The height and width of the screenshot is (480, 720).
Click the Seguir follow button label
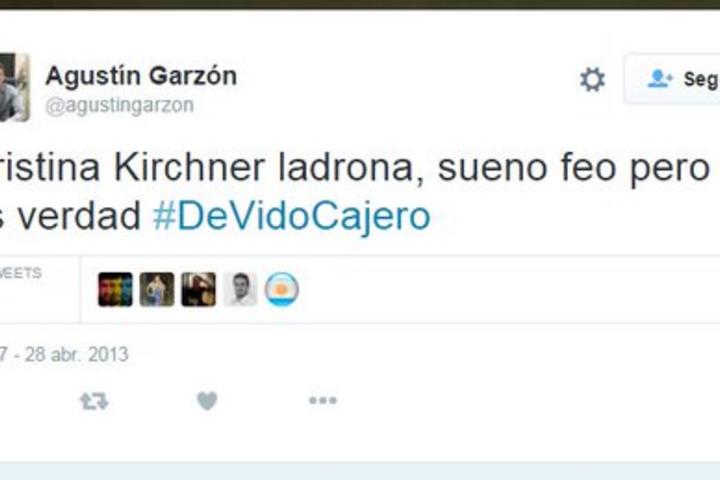(x=701, y=79)
